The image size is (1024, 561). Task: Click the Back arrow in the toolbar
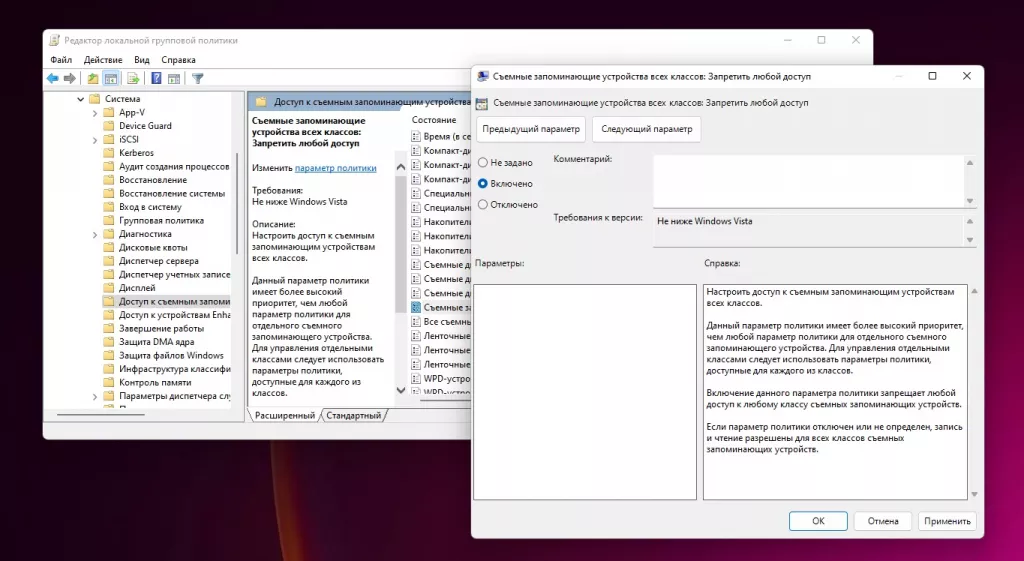(x=53, y=78)
